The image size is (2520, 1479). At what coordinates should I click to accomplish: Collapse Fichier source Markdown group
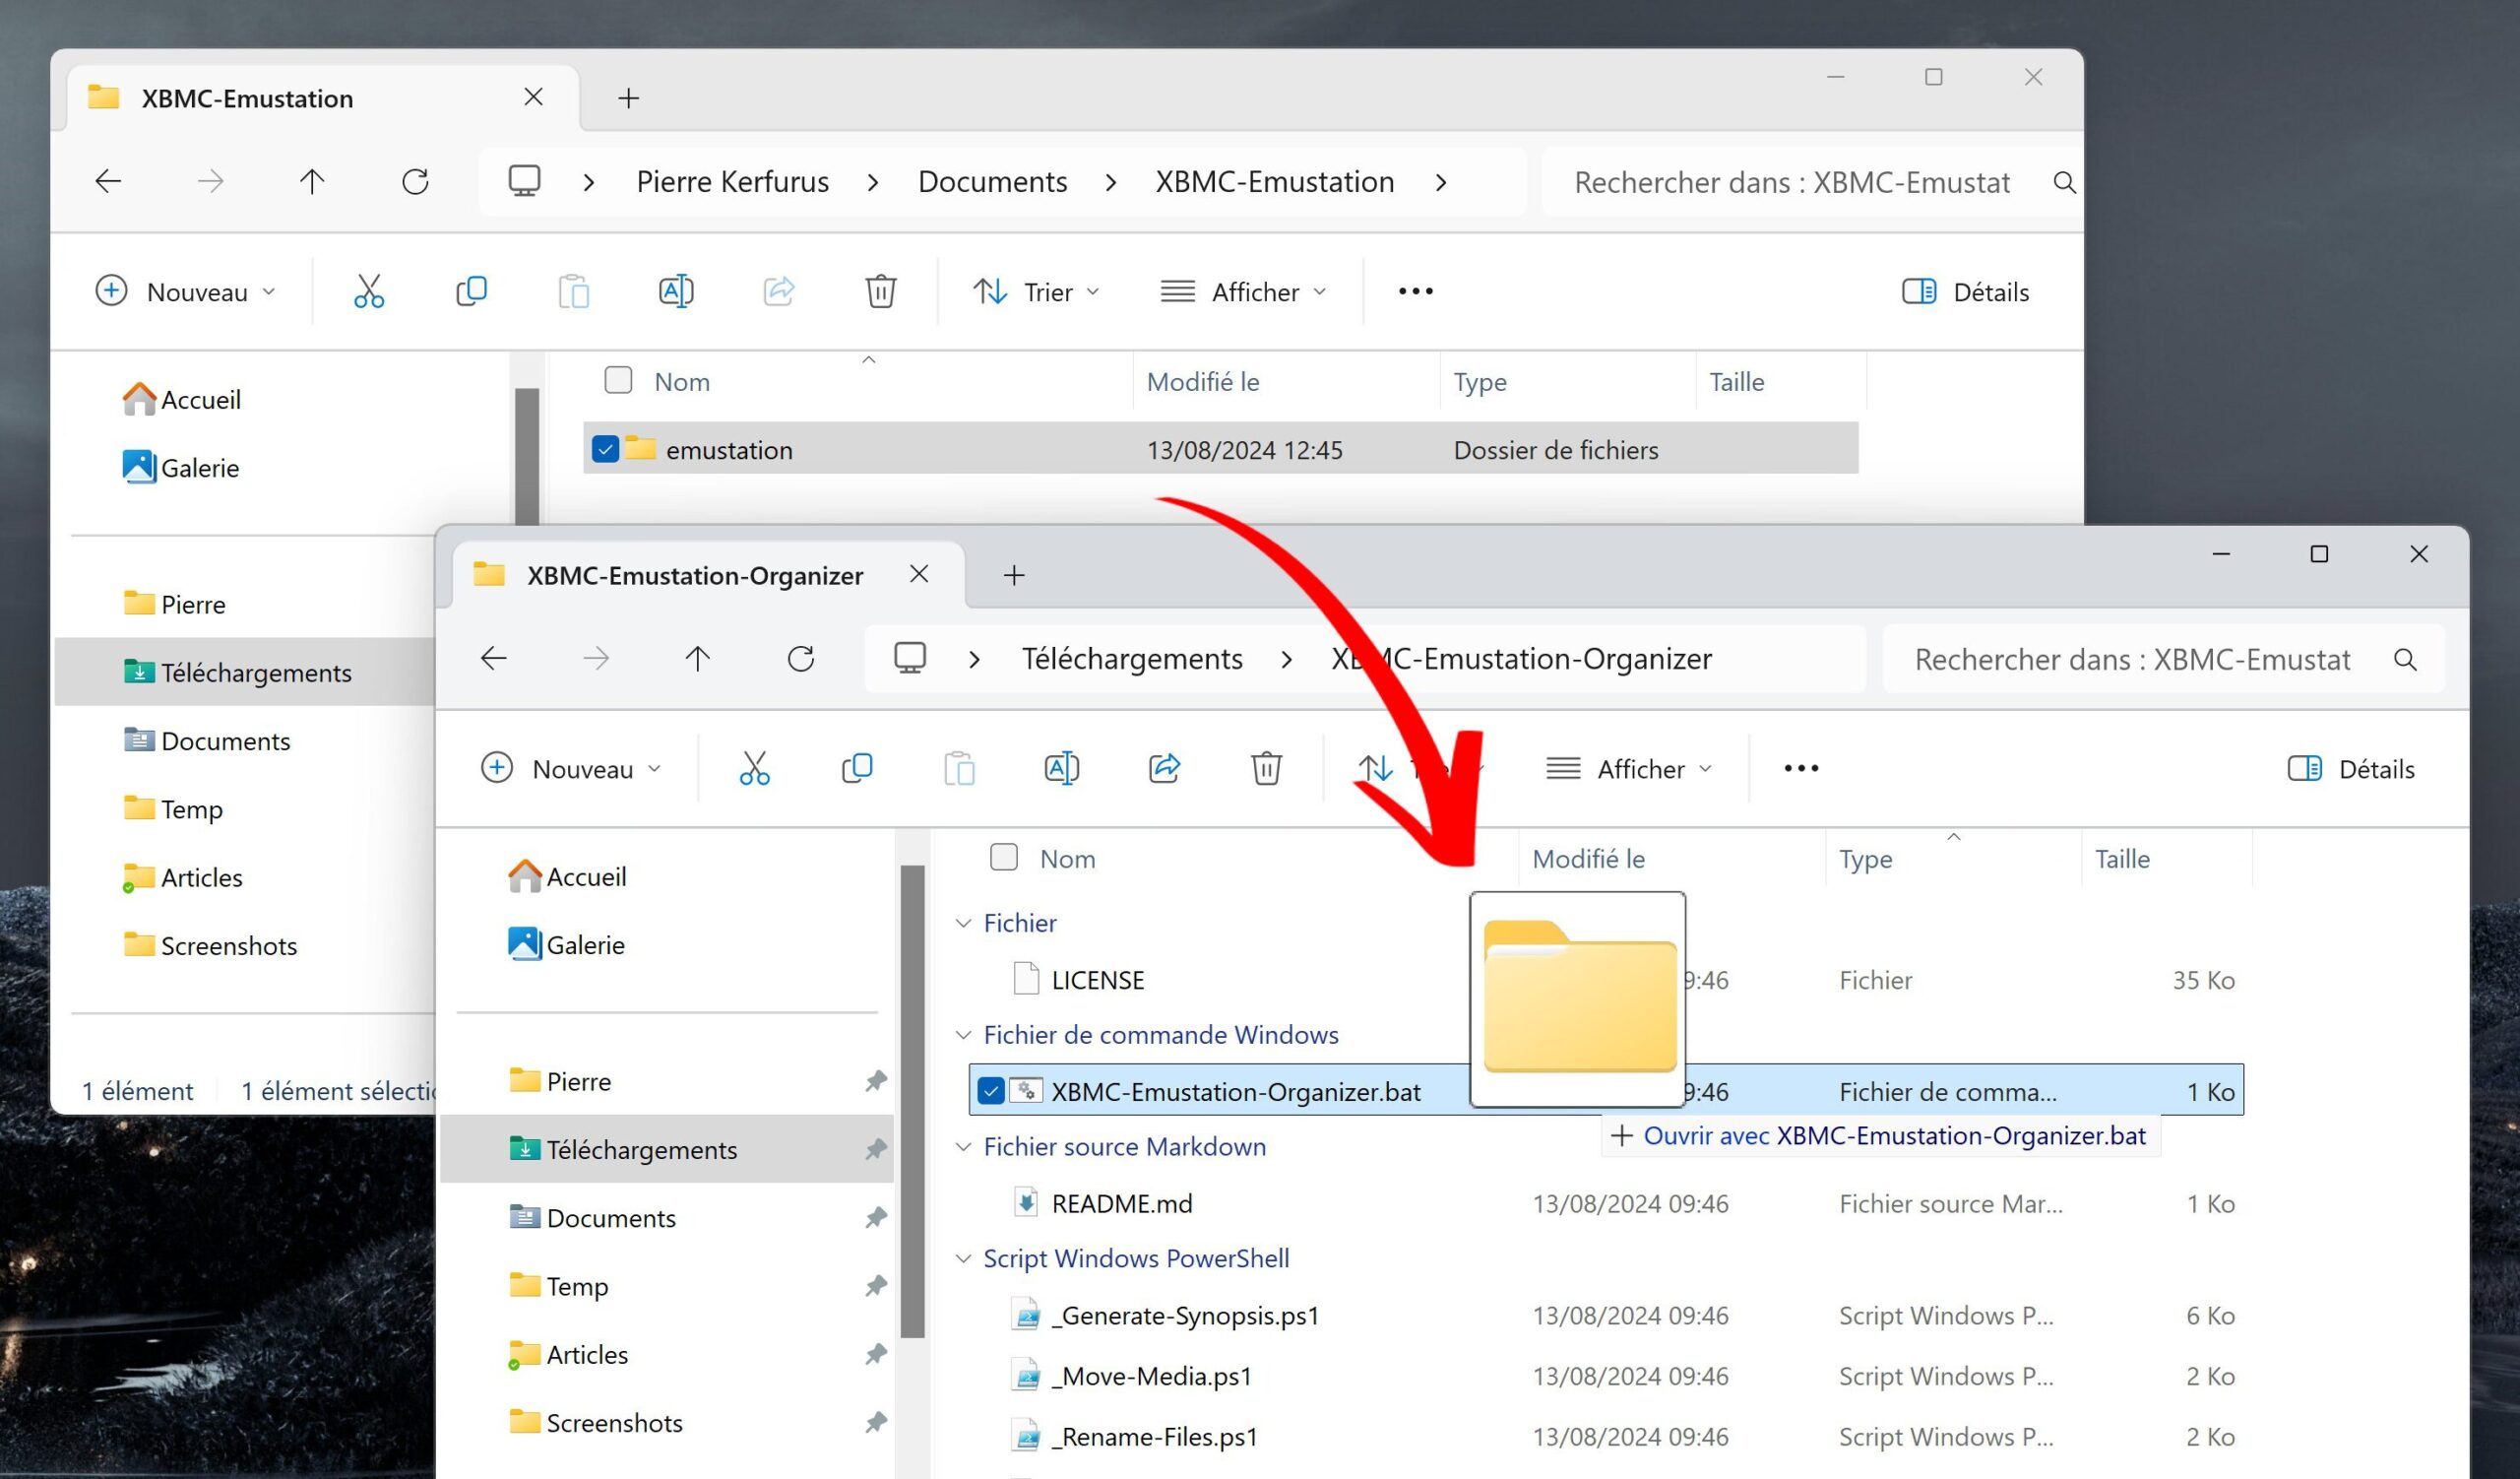point(963,1146)
